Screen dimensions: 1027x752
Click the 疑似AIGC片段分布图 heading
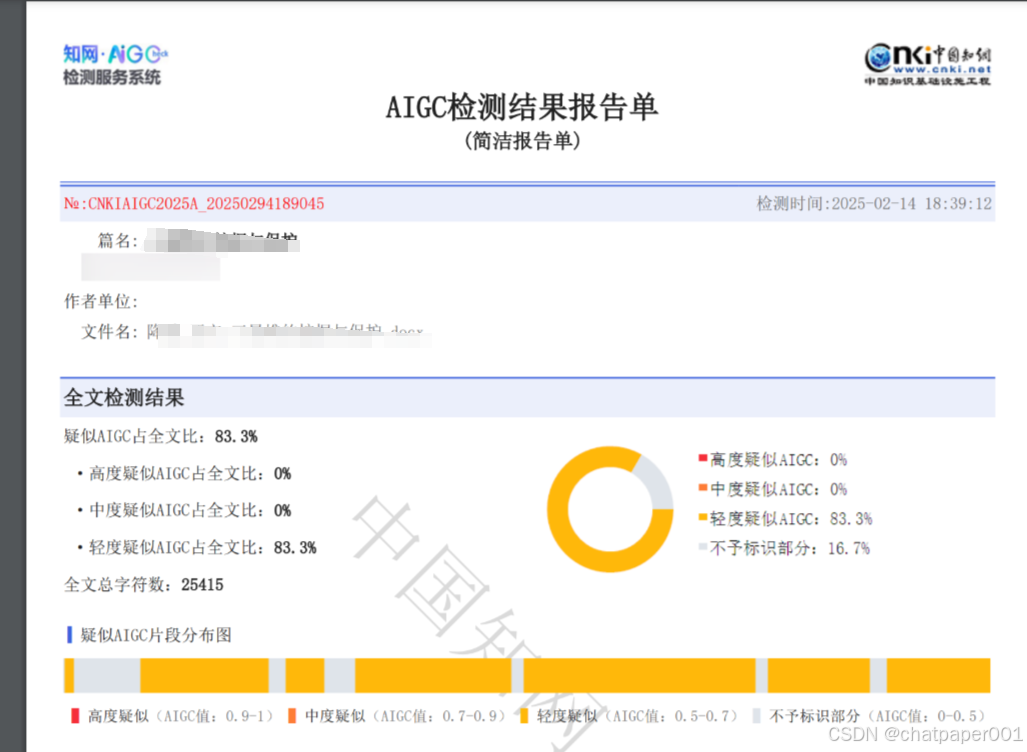pyautogui.click(x=156, y=635)
